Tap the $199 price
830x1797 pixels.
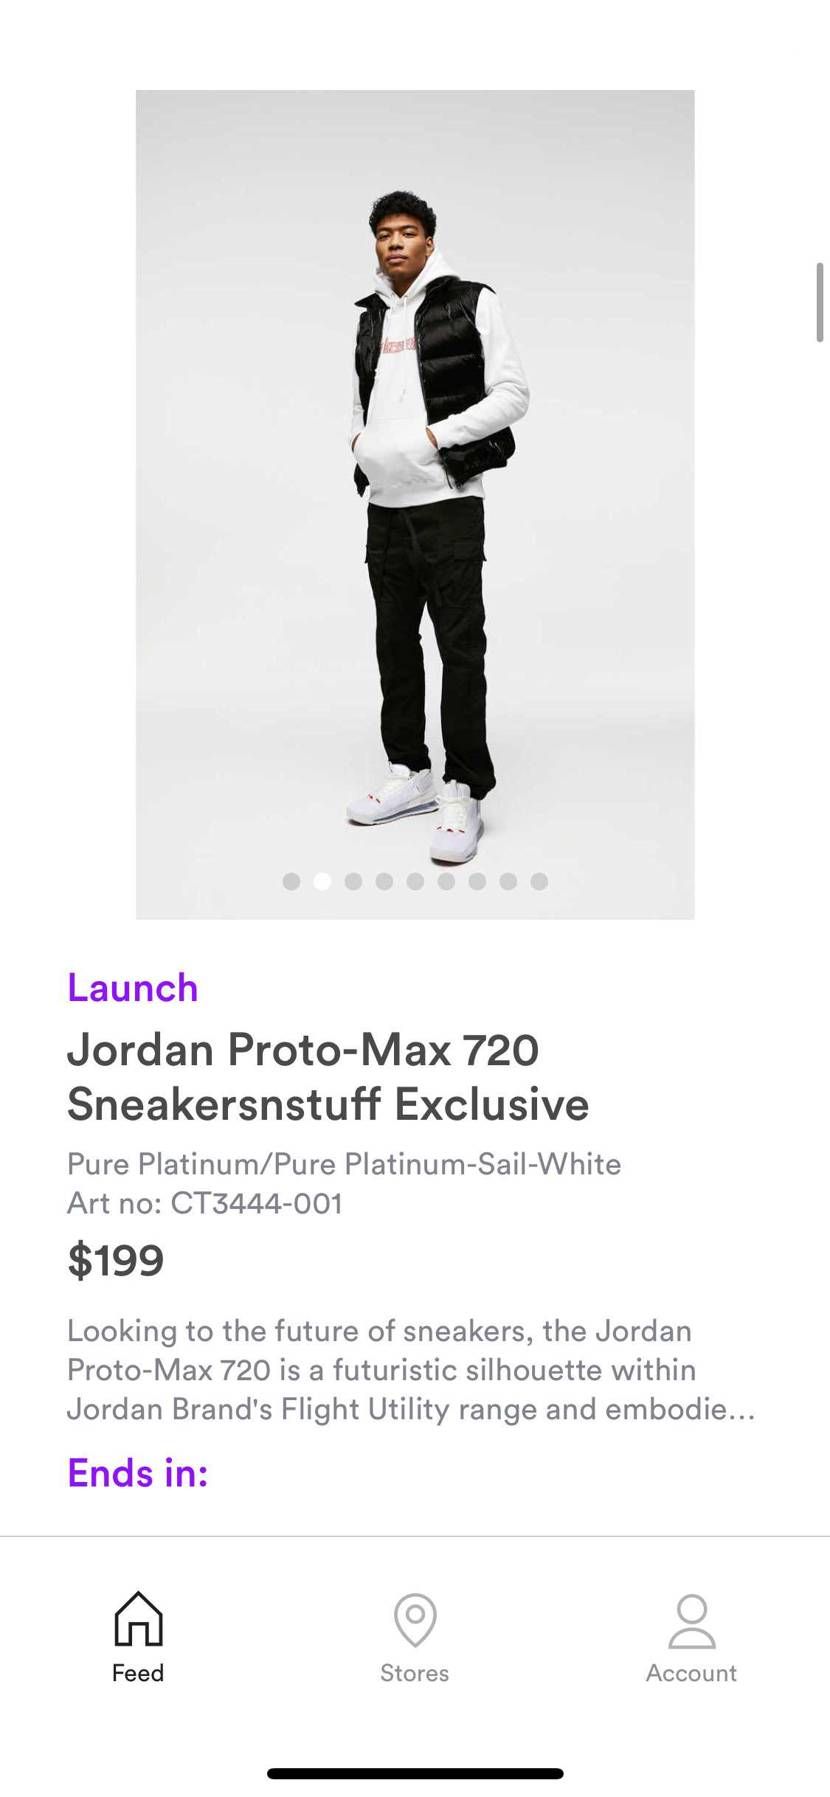point(115,1260)
